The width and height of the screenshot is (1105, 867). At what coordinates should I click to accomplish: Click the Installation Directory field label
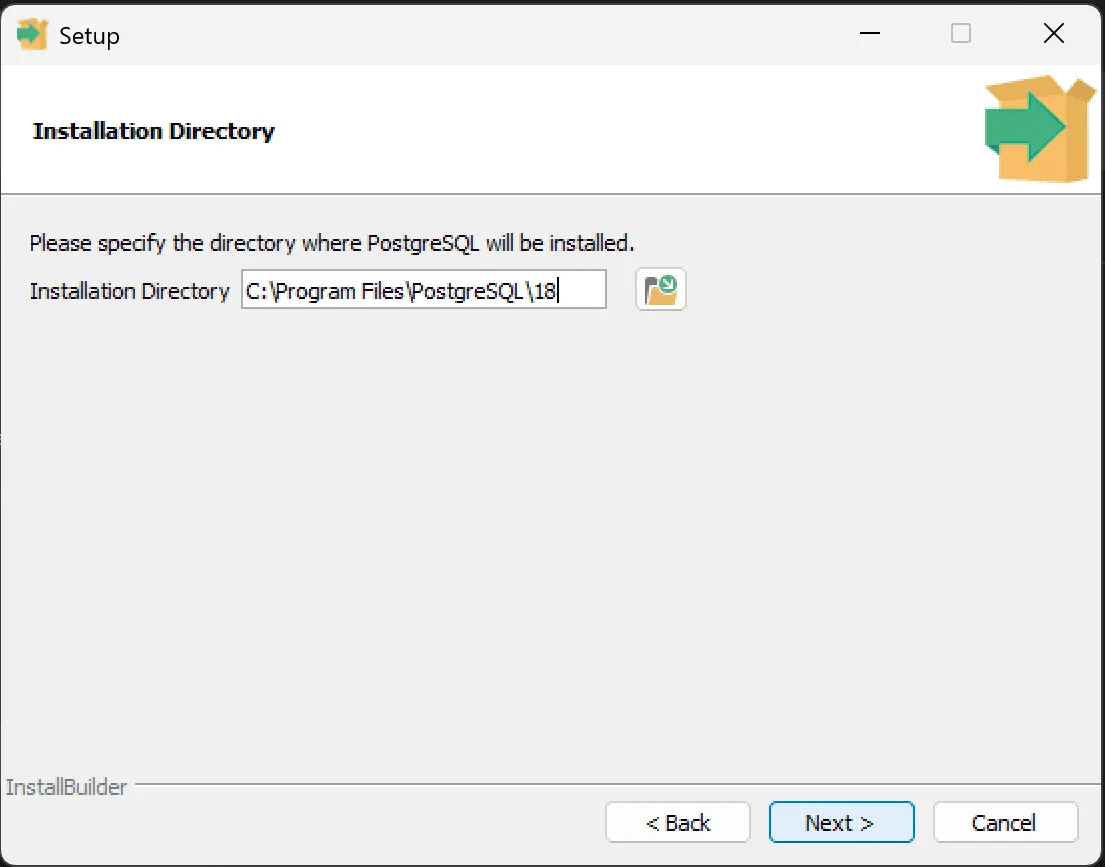[129, 291]
